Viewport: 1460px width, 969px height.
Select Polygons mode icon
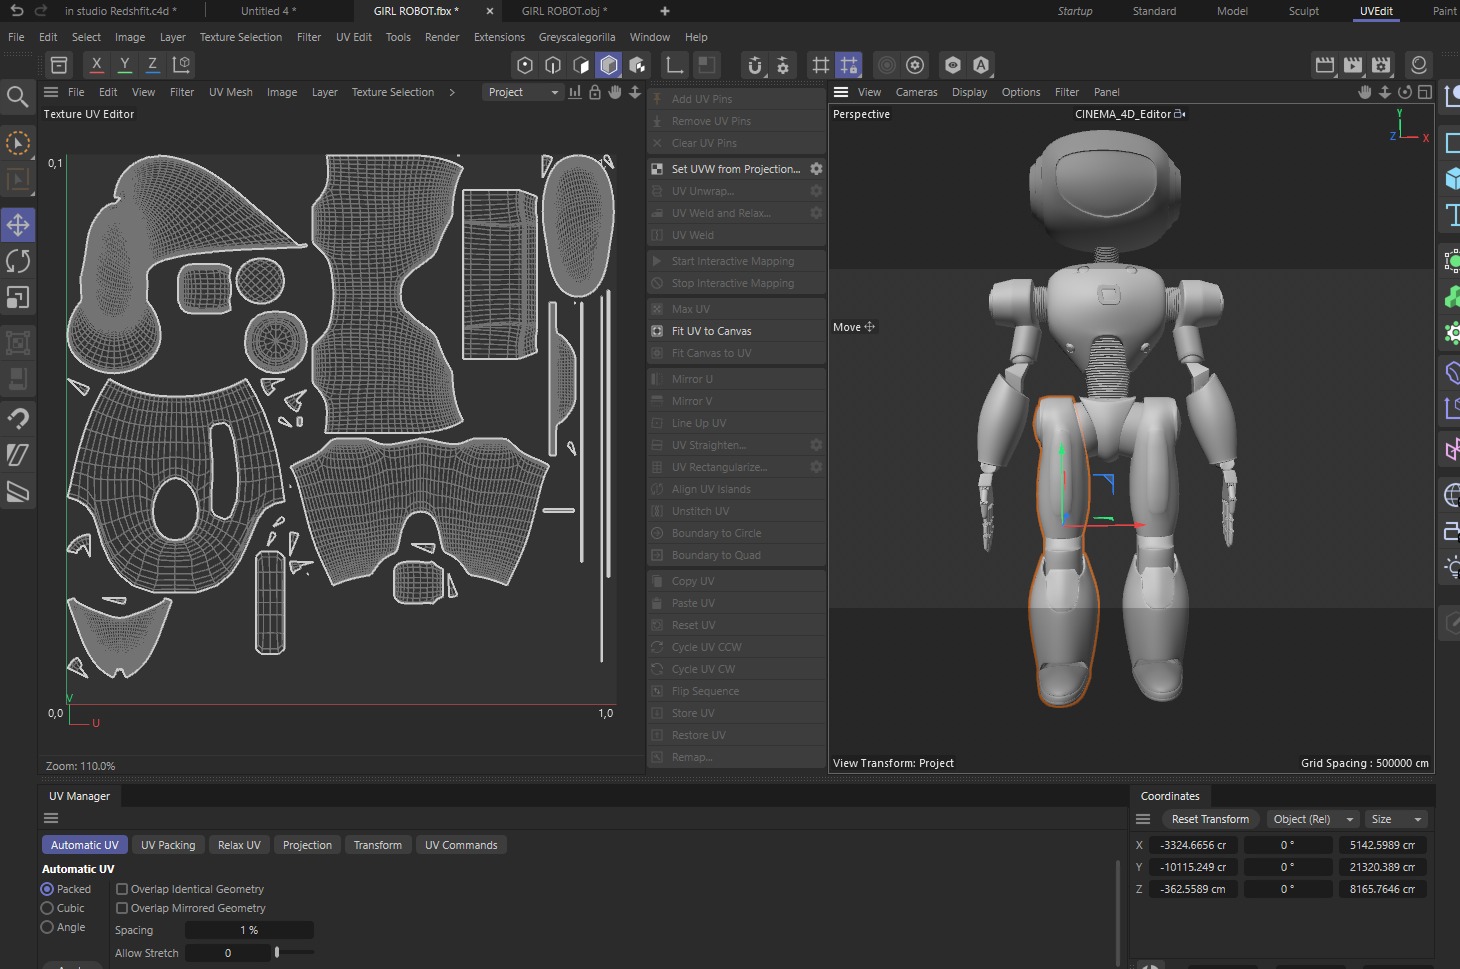tap(581, 65)
